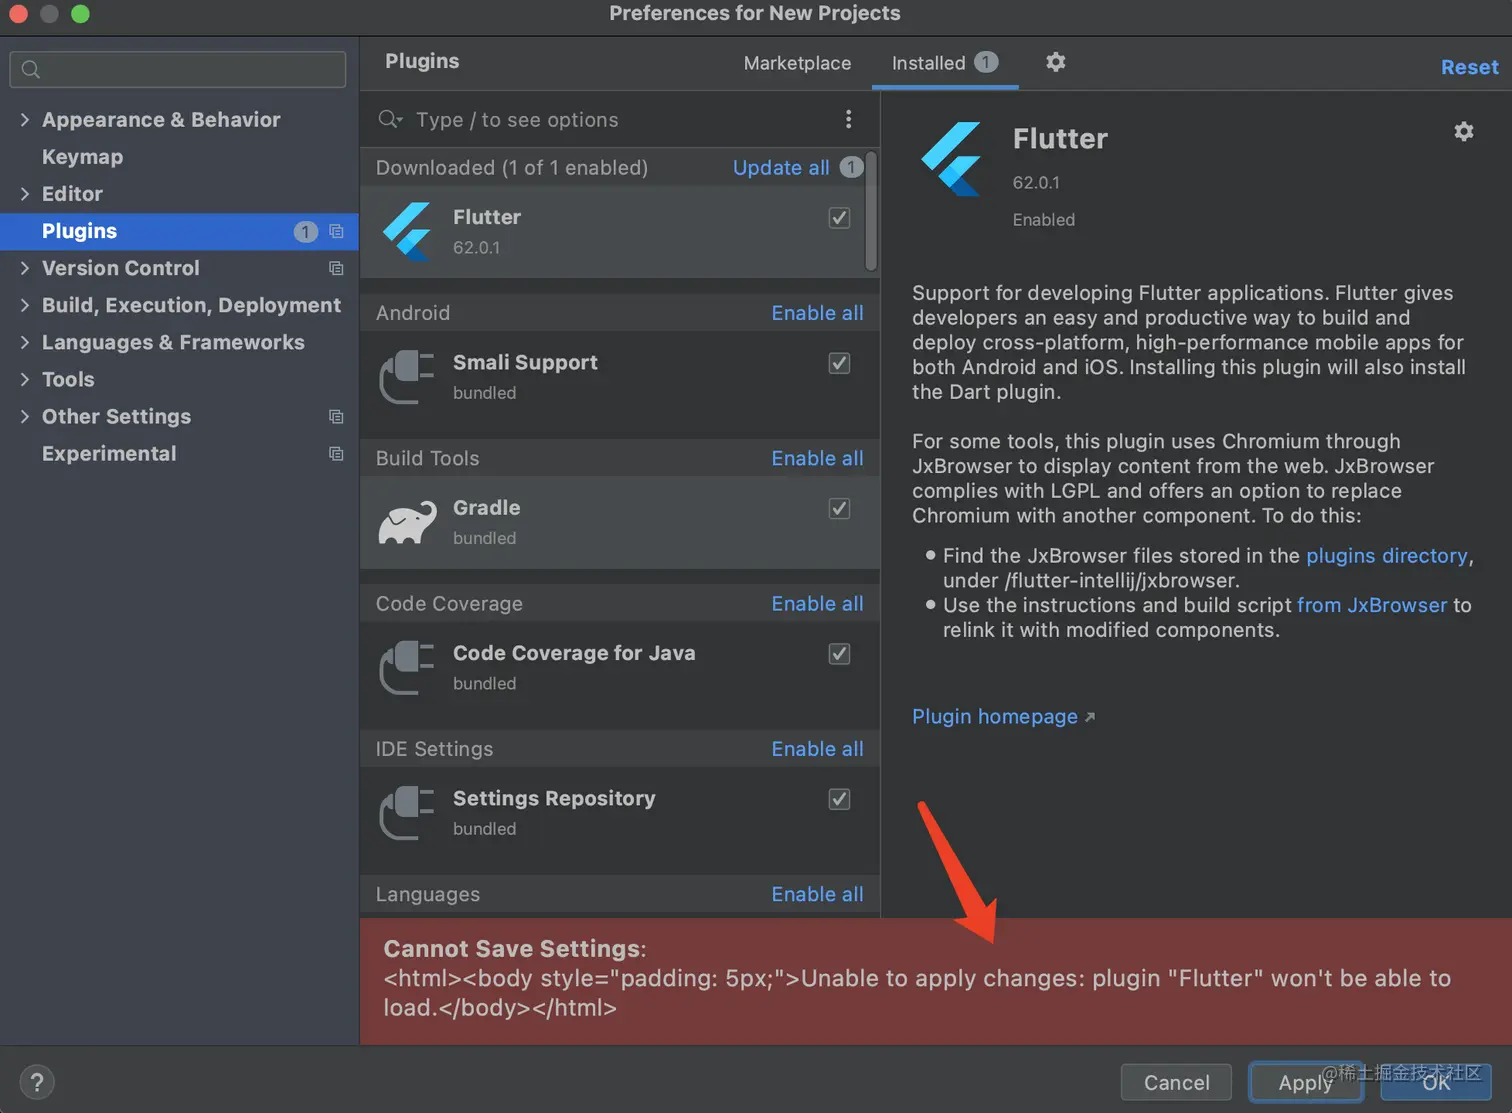Click the Apply button
The height and width of the screenshot is (1113, 1512).
(x=1306, y=1082)
